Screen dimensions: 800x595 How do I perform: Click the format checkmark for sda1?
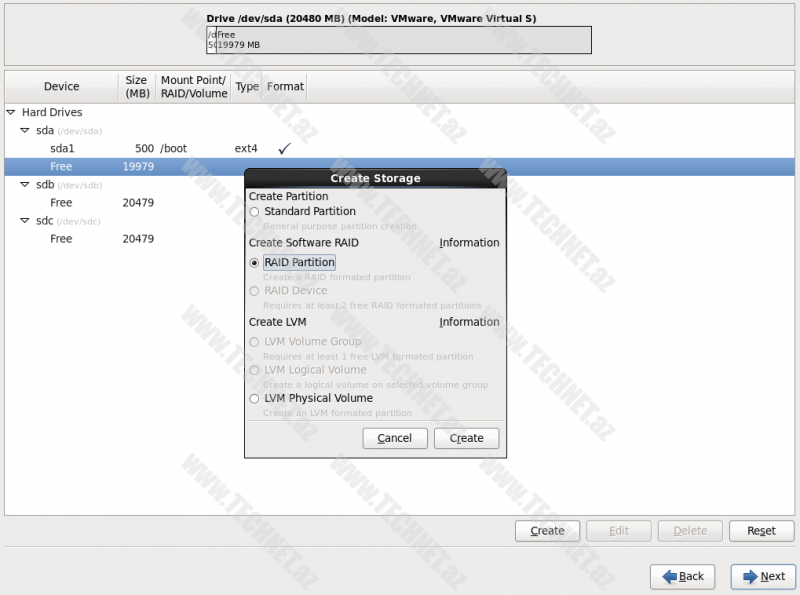(x=284, y=149)
